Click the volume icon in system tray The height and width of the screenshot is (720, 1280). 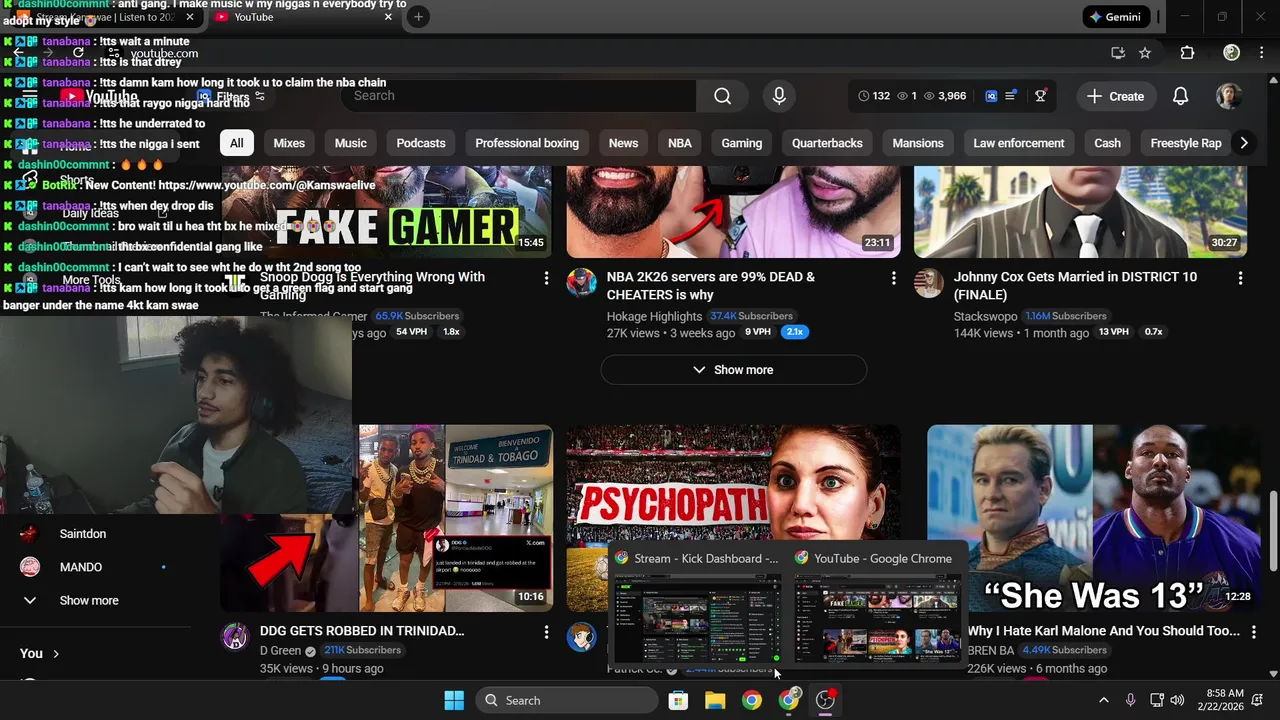pos(1177,700)
